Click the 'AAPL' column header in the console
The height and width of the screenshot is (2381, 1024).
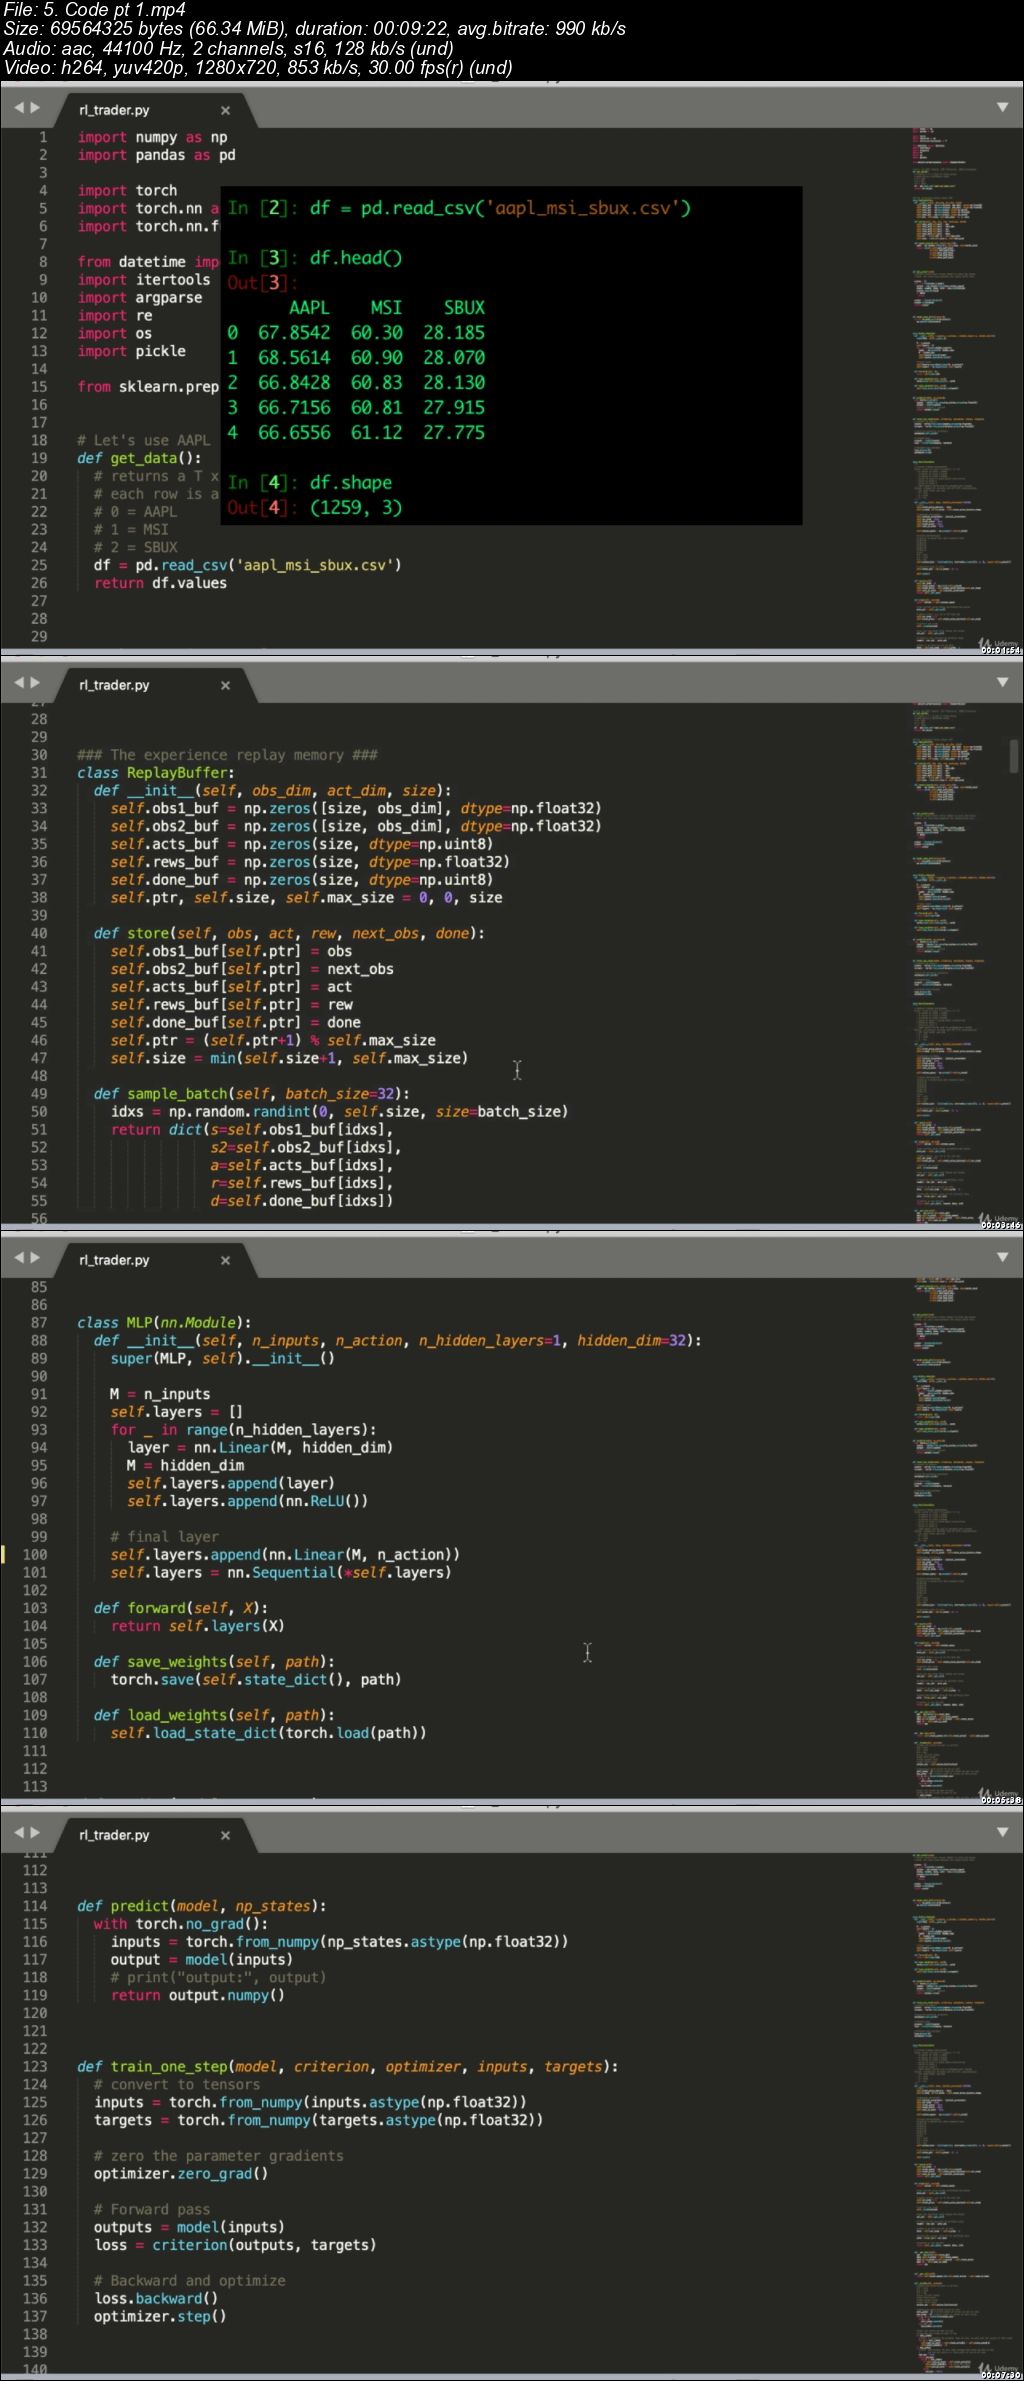(309, 308)
